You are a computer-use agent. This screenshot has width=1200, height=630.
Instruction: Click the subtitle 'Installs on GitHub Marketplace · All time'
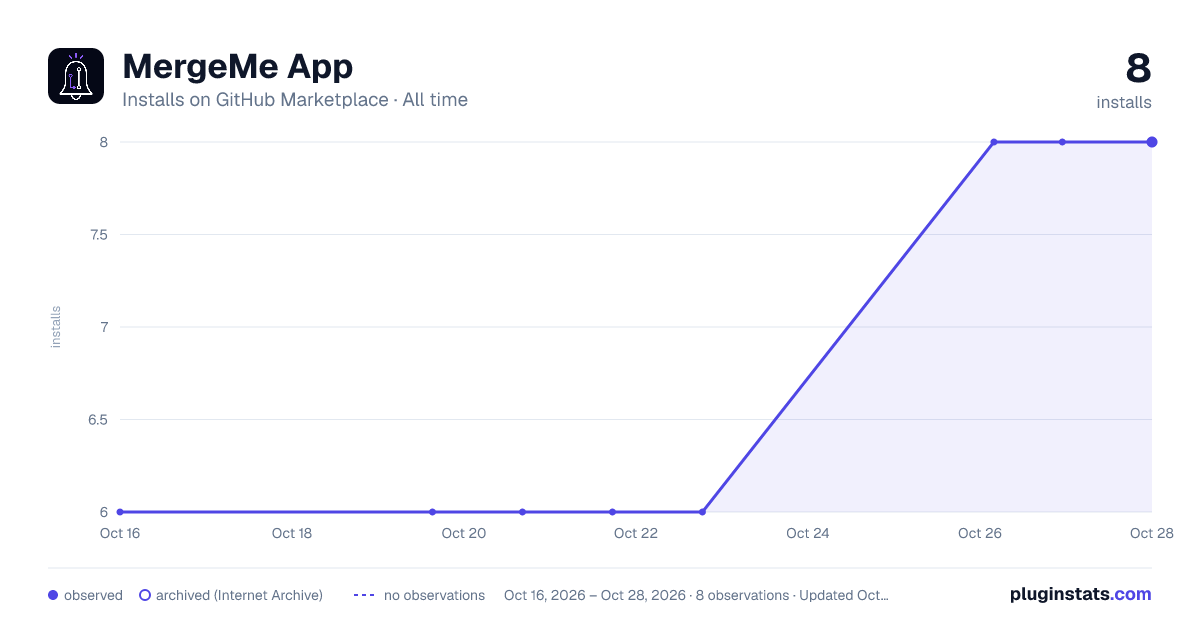[x=295, y=100]
